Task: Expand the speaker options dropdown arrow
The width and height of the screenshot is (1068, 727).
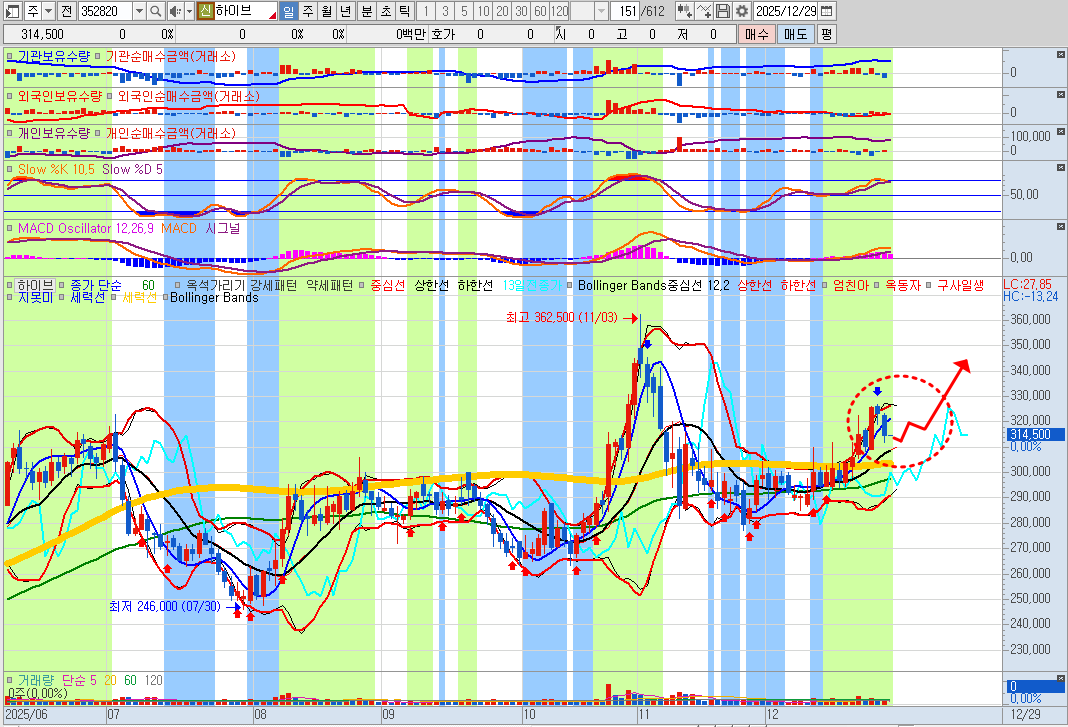Action: pyautogui.click(x=189, y=11)
